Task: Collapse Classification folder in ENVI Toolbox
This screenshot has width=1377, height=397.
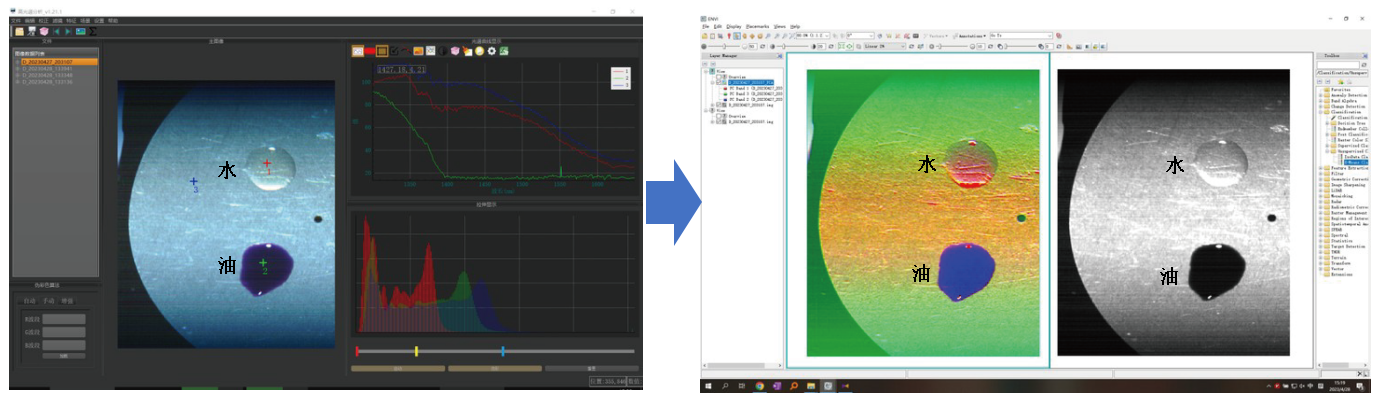Action: point(1320,112)
